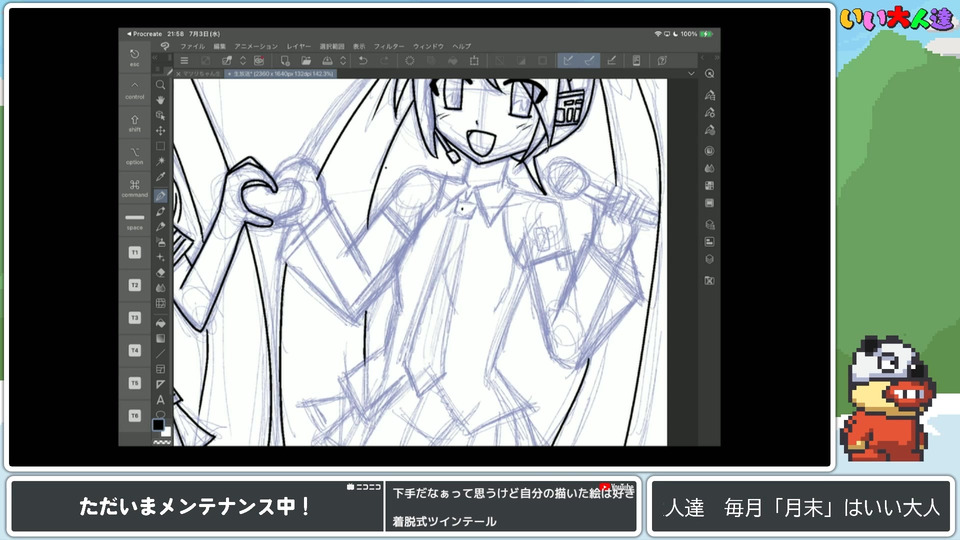Return to Procreate via back link

pyautogui.click(x=144, y=34)
